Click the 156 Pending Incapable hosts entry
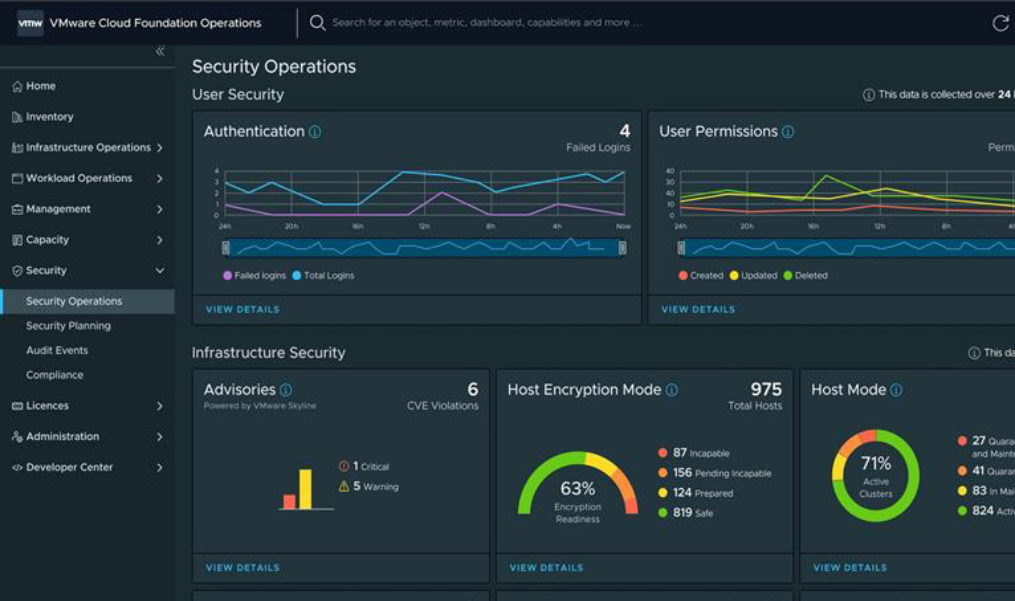 pyautogui.click(x=715, y=473)
